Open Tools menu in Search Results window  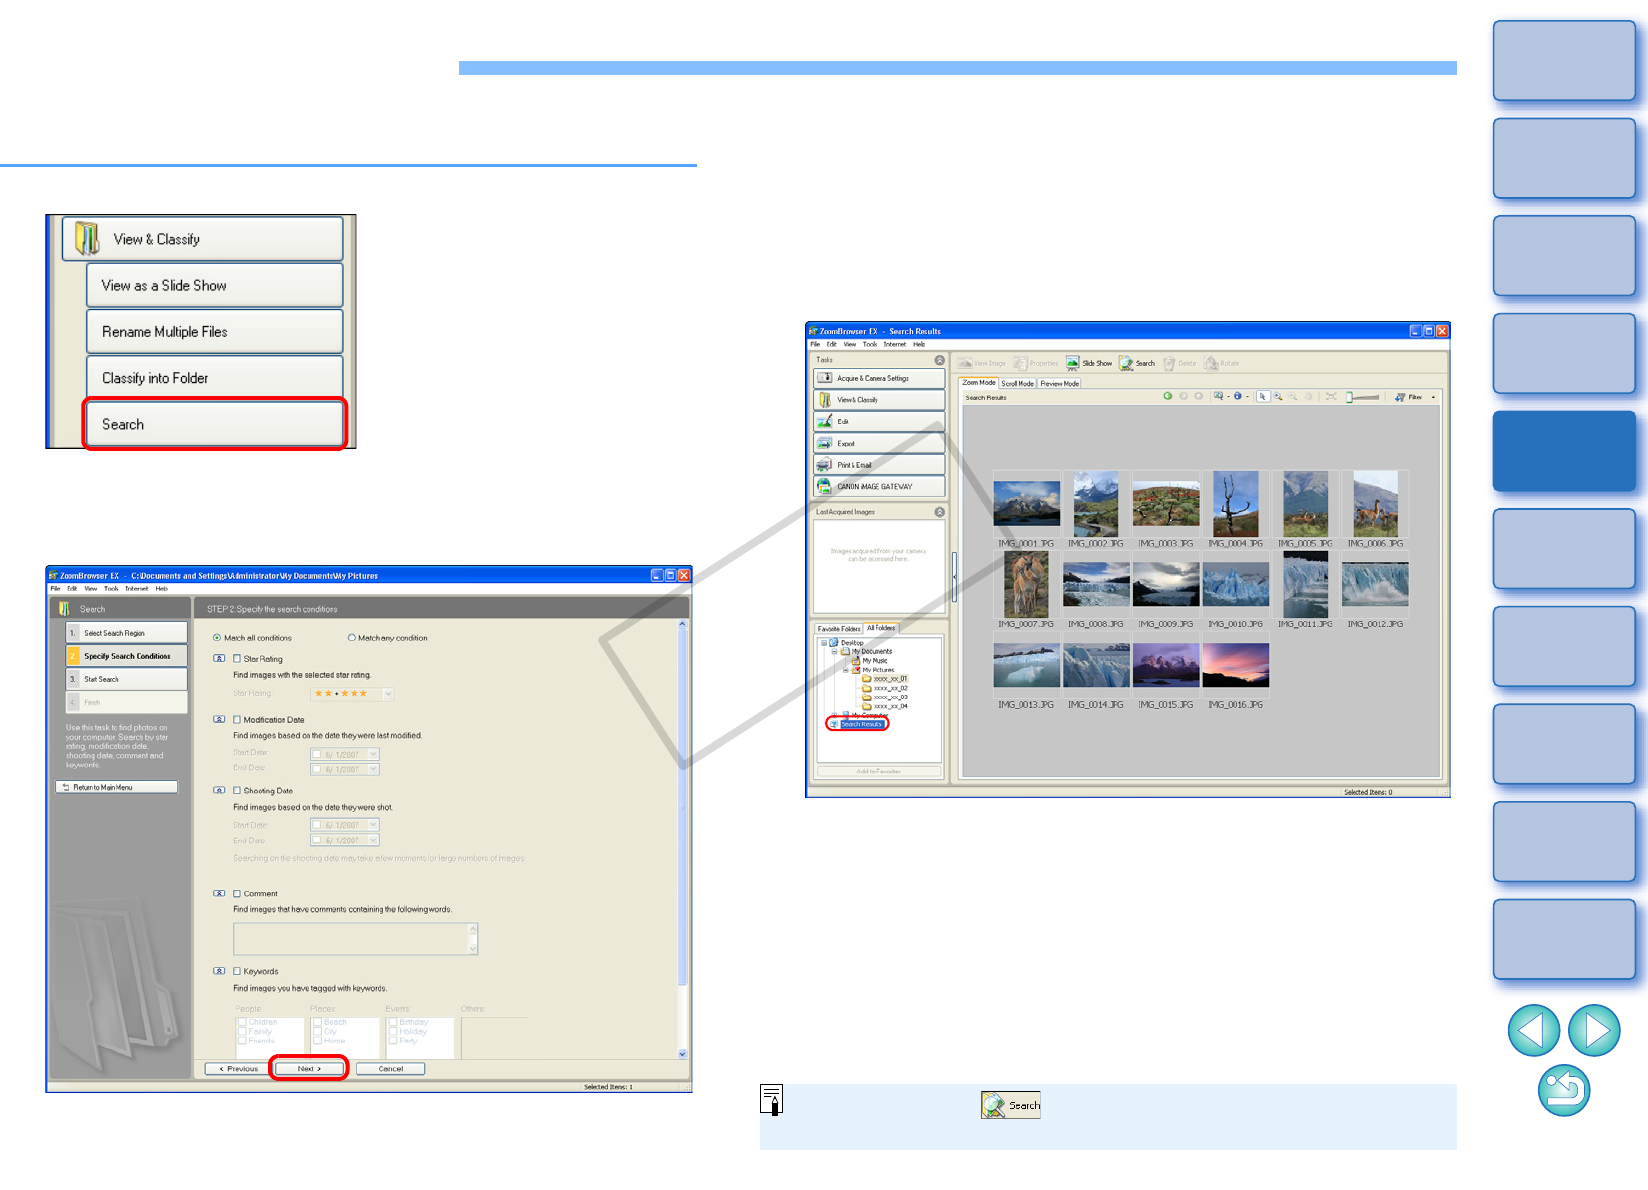[870, 344]
